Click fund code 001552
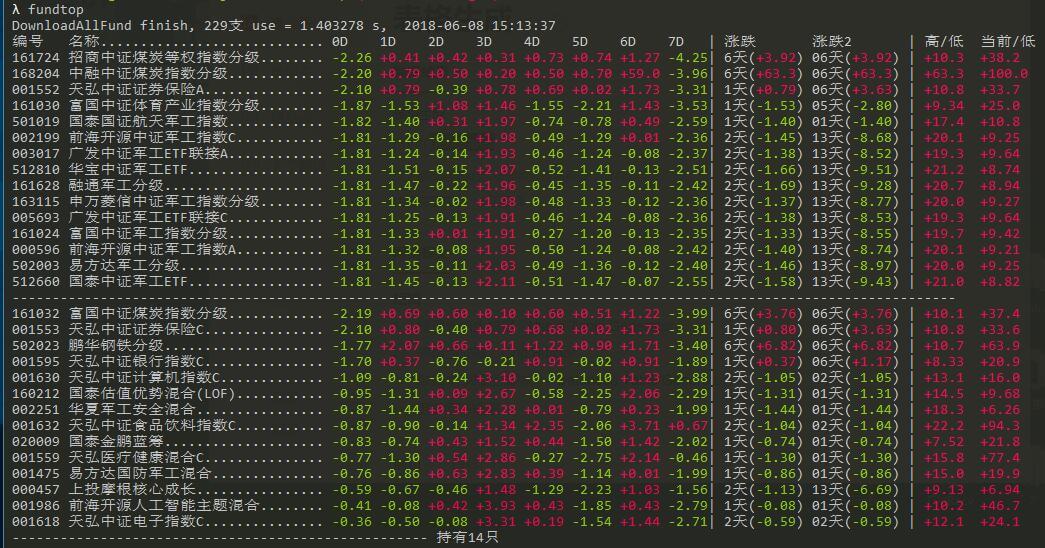Viewport: 1045px width, 548px height. coord(36,90)
